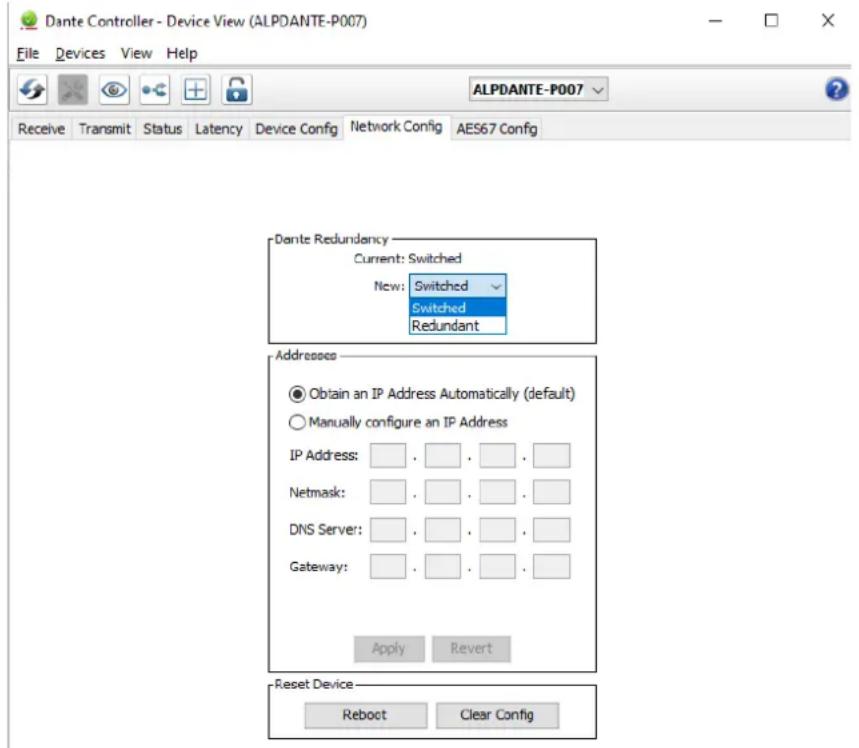Maximize the Dante Controller window
The width and height of the screenshot is (859, 748).
pyautogui.click(x=771, y=21)
